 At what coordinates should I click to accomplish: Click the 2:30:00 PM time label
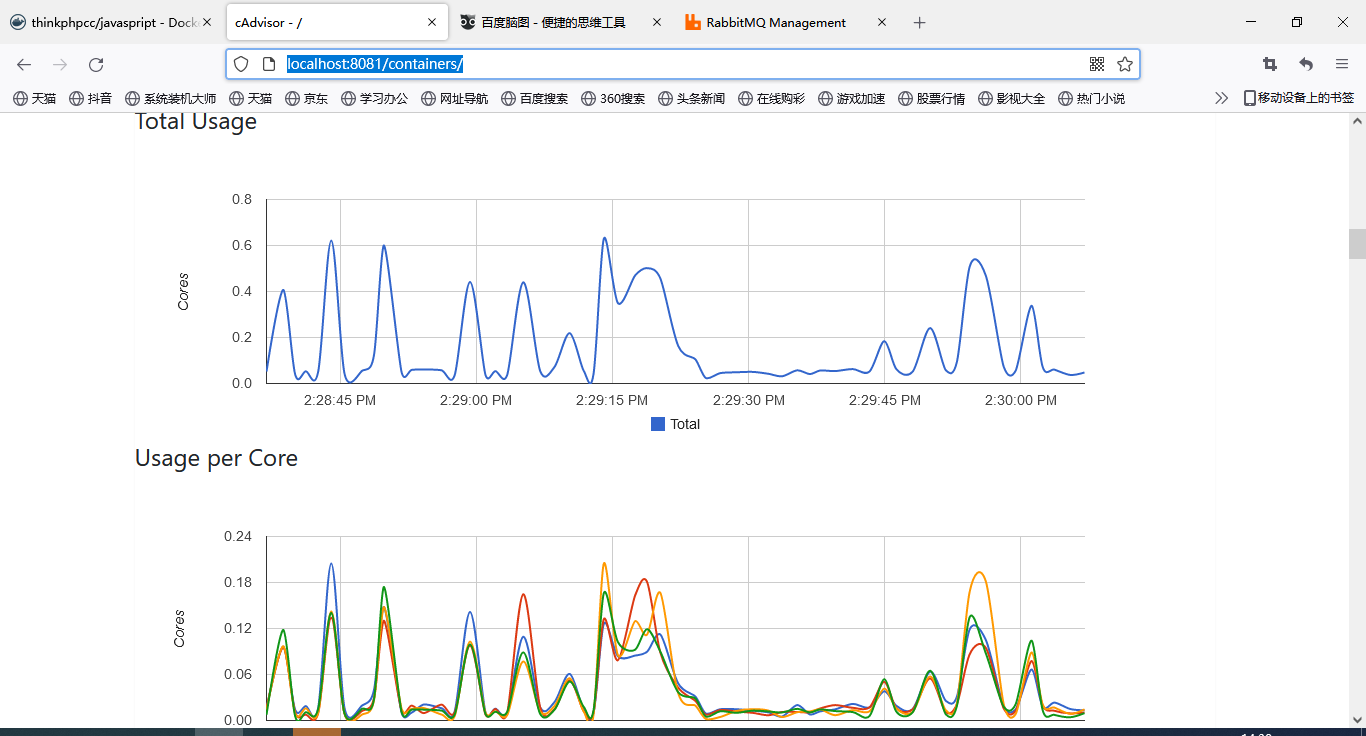(x=1021, y=400)
